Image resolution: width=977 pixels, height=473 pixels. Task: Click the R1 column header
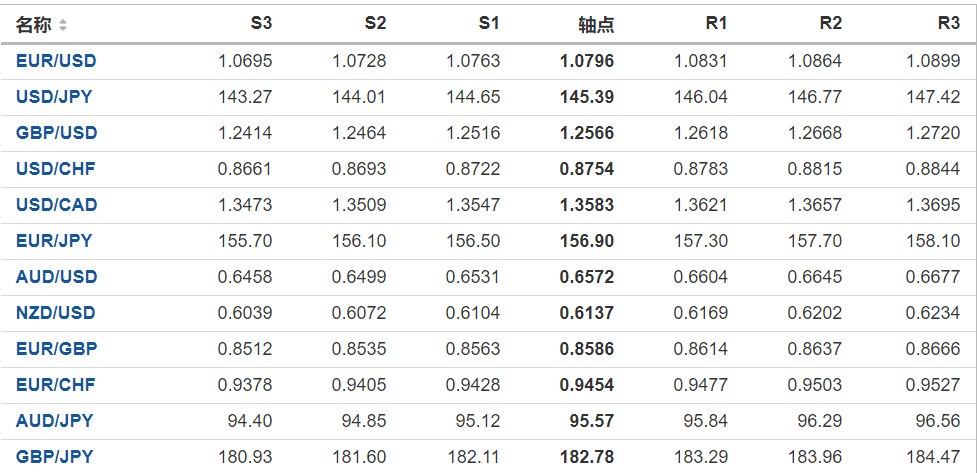716,24
